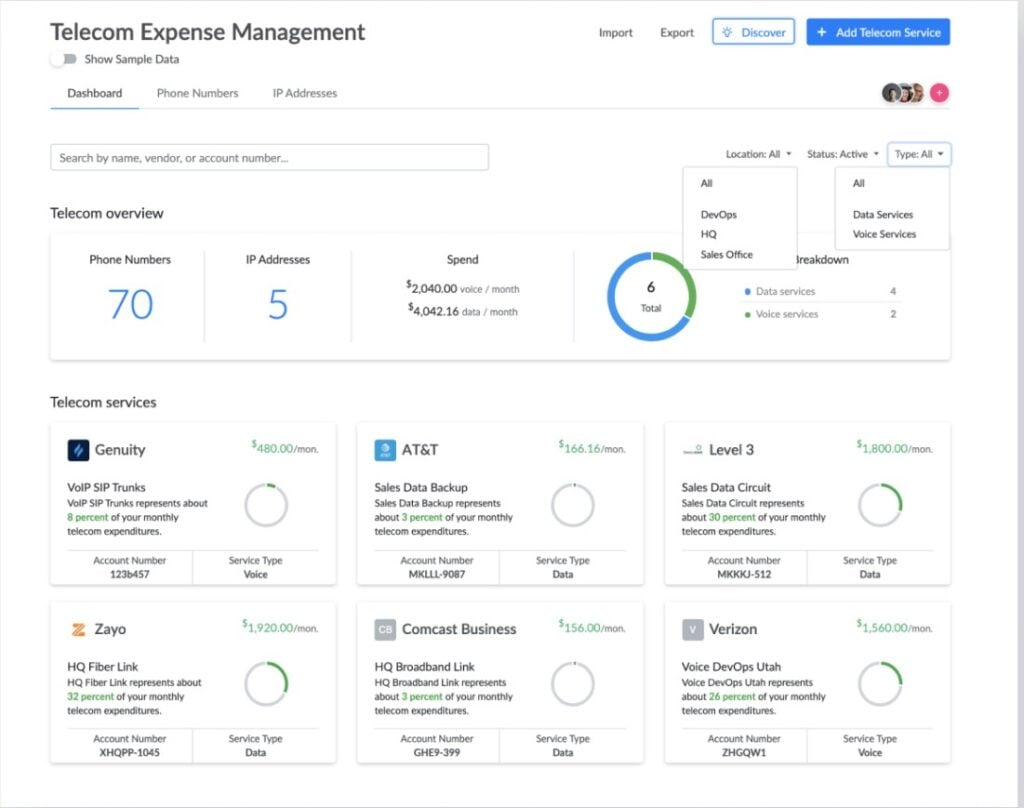Click the Data services blue legend dot
1024x808 pixels.
pos(747,291)
